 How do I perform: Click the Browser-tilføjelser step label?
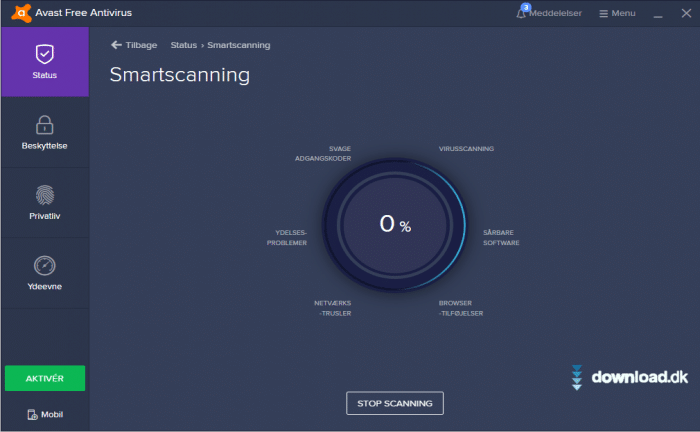pos(461,308)
